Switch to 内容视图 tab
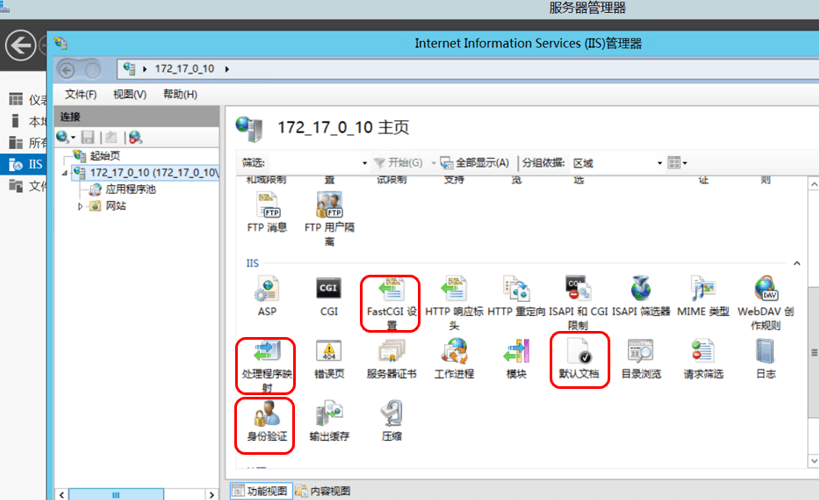Screen dimensions: 819x500 coord(323,491)
